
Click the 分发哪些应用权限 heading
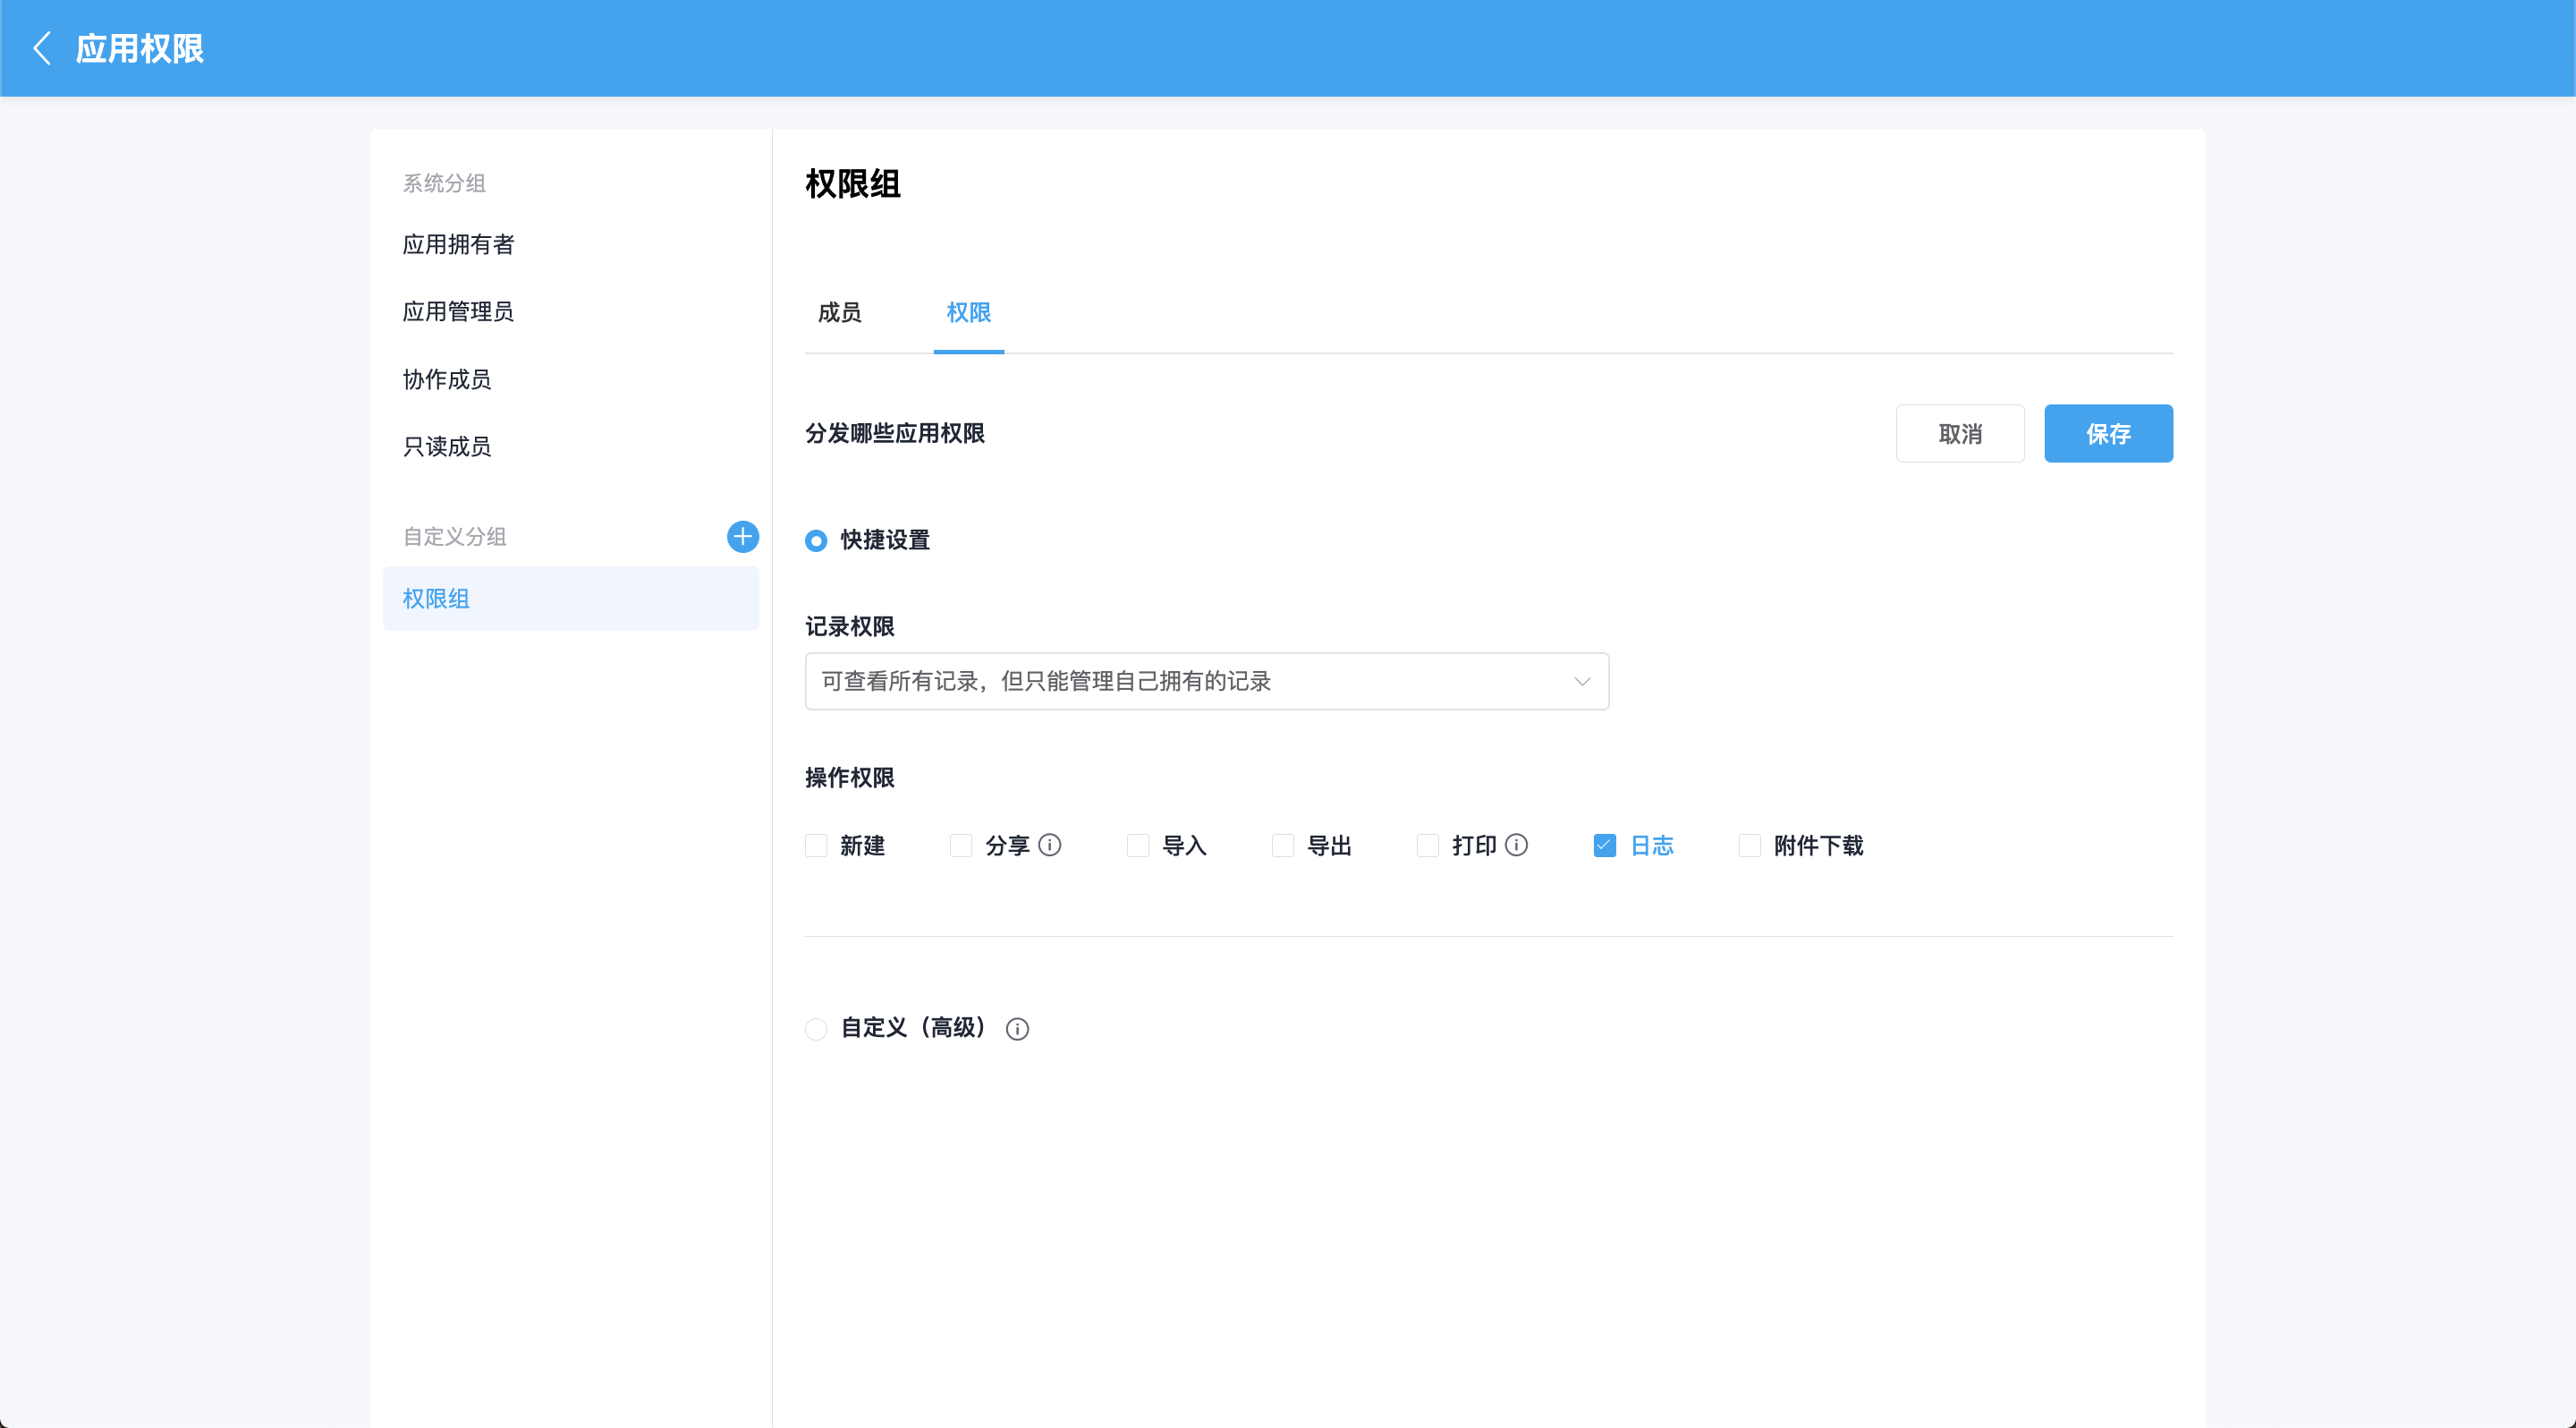click(895, 434)
